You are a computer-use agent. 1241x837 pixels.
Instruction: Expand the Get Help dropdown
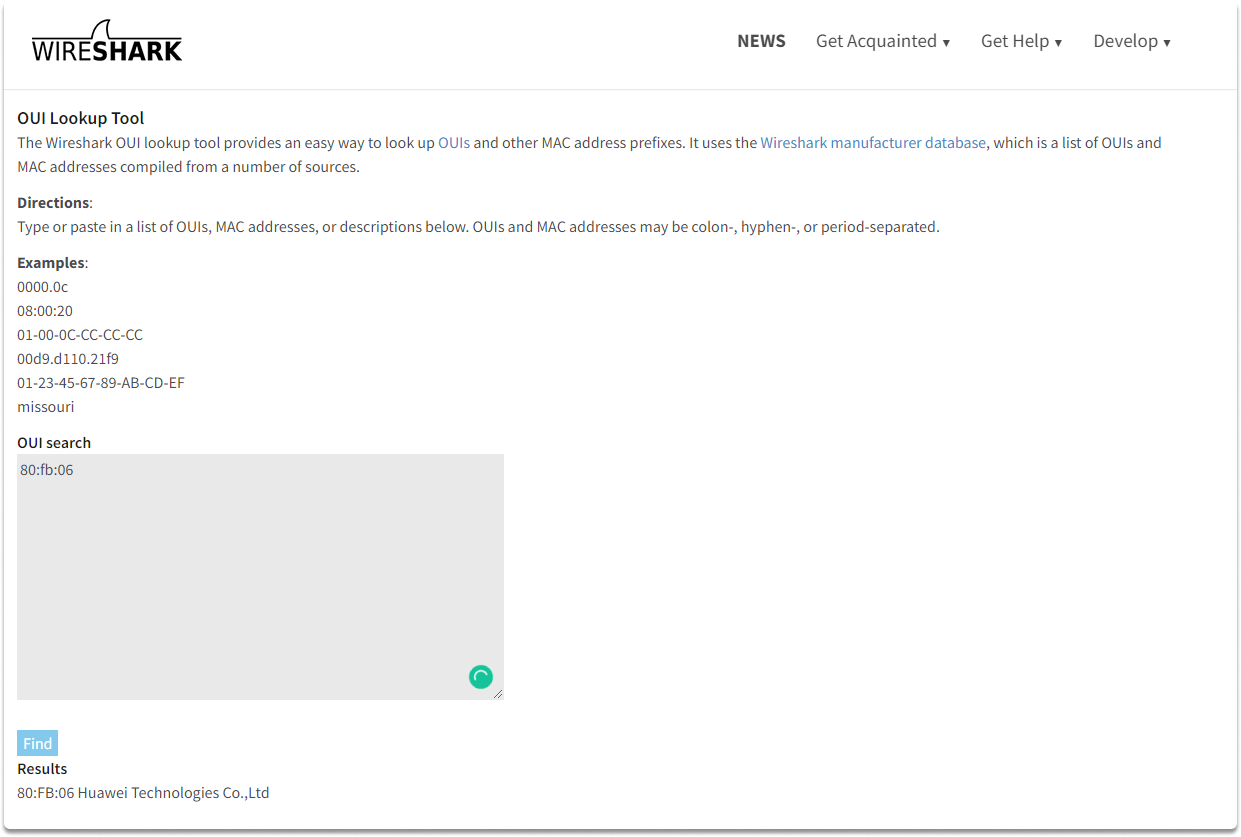1021,41
